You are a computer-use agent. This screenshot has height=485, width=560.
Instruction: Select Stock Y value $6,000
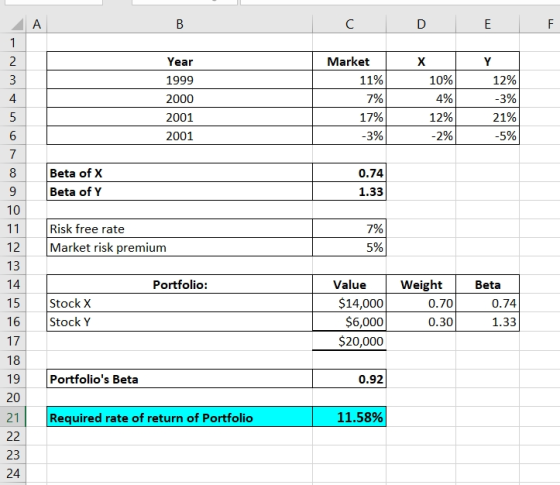click(x=349, y=322)
